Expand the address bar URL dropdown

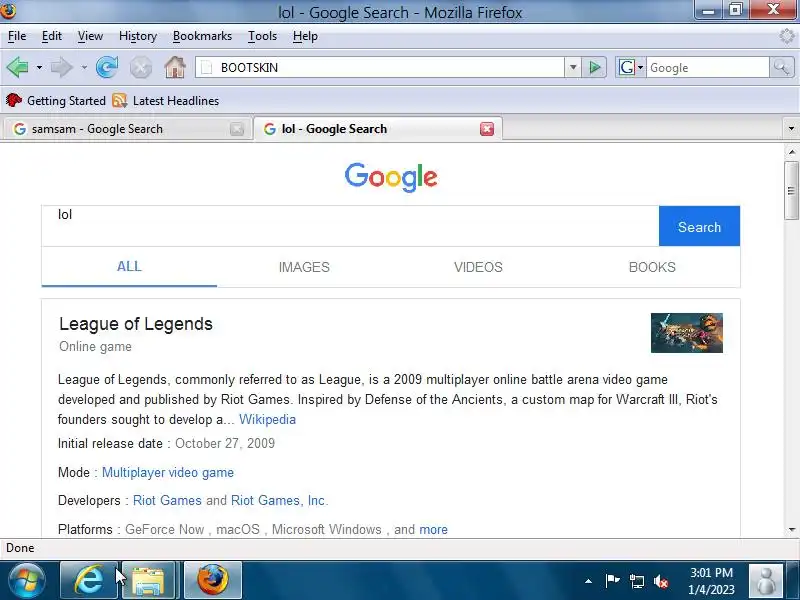coord(573,67)
